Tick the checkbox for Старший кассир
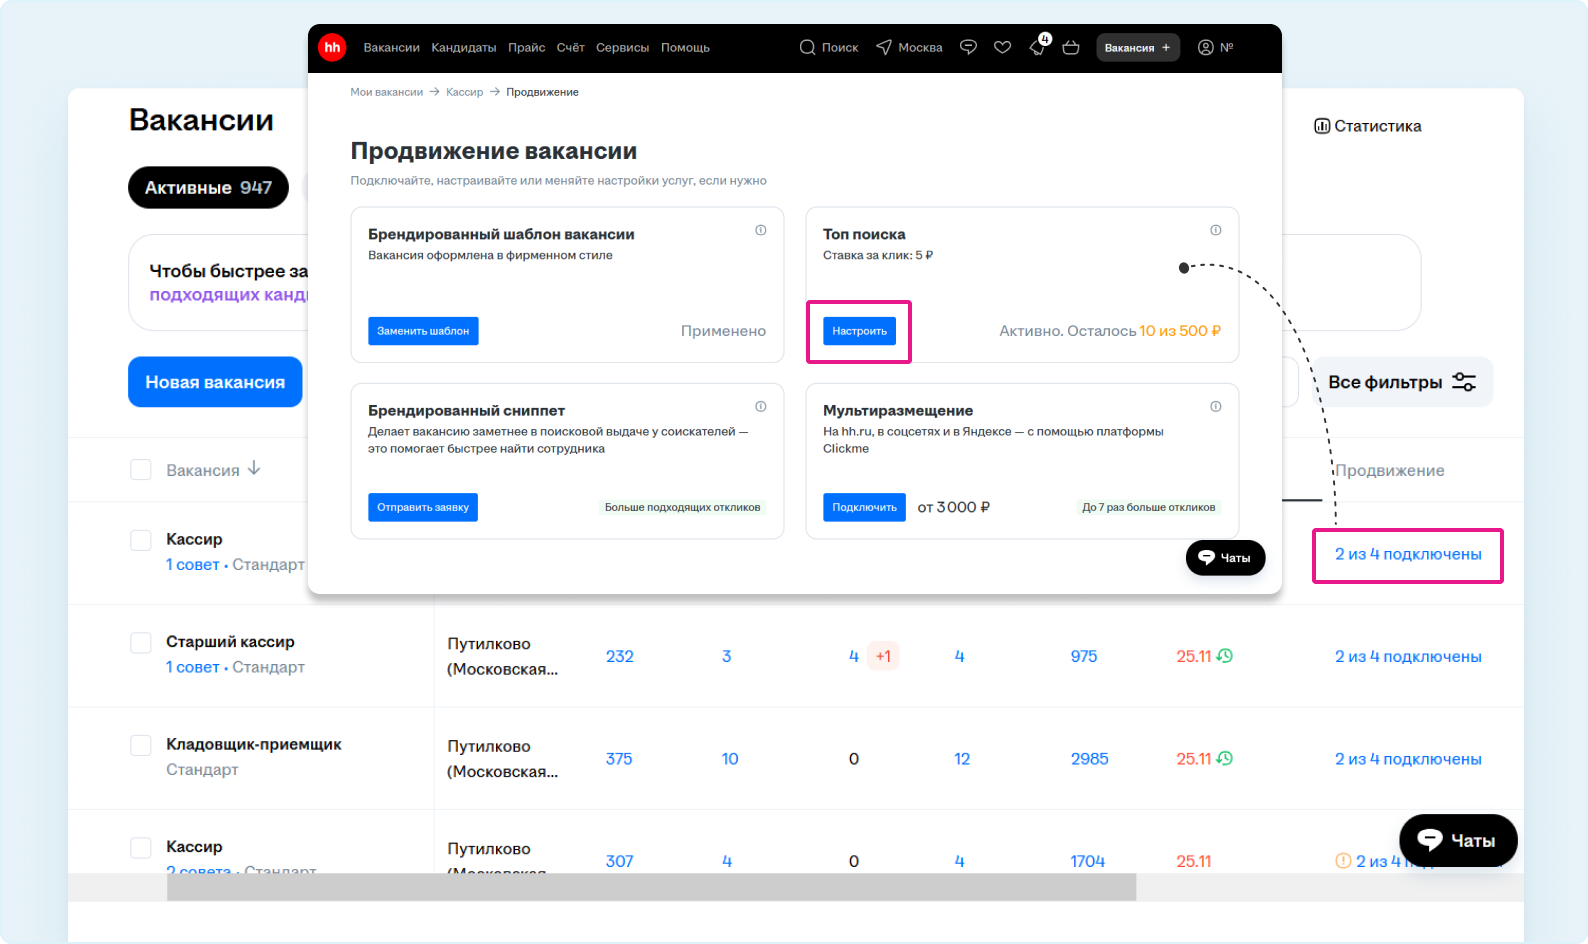 pyautogui.click(x=141, y=642)
